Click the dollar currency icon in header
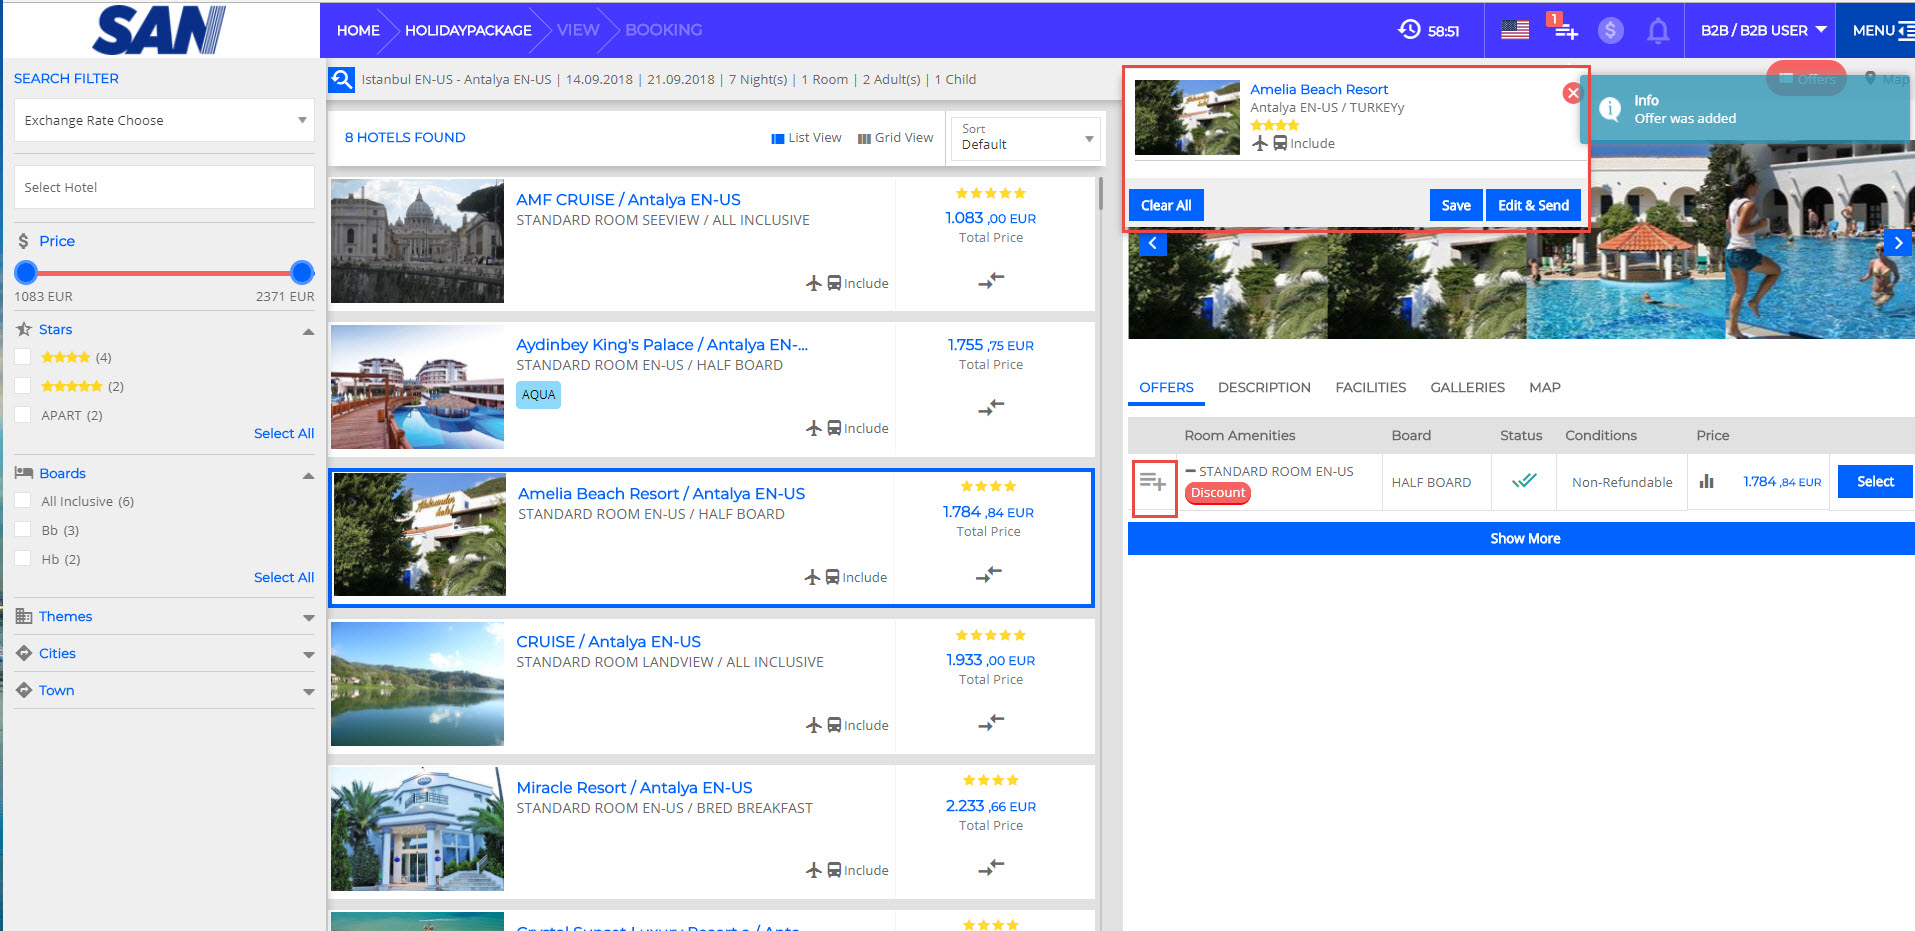The width and height of the screenshot is (1915, 931). click(x=1610, y=30)
